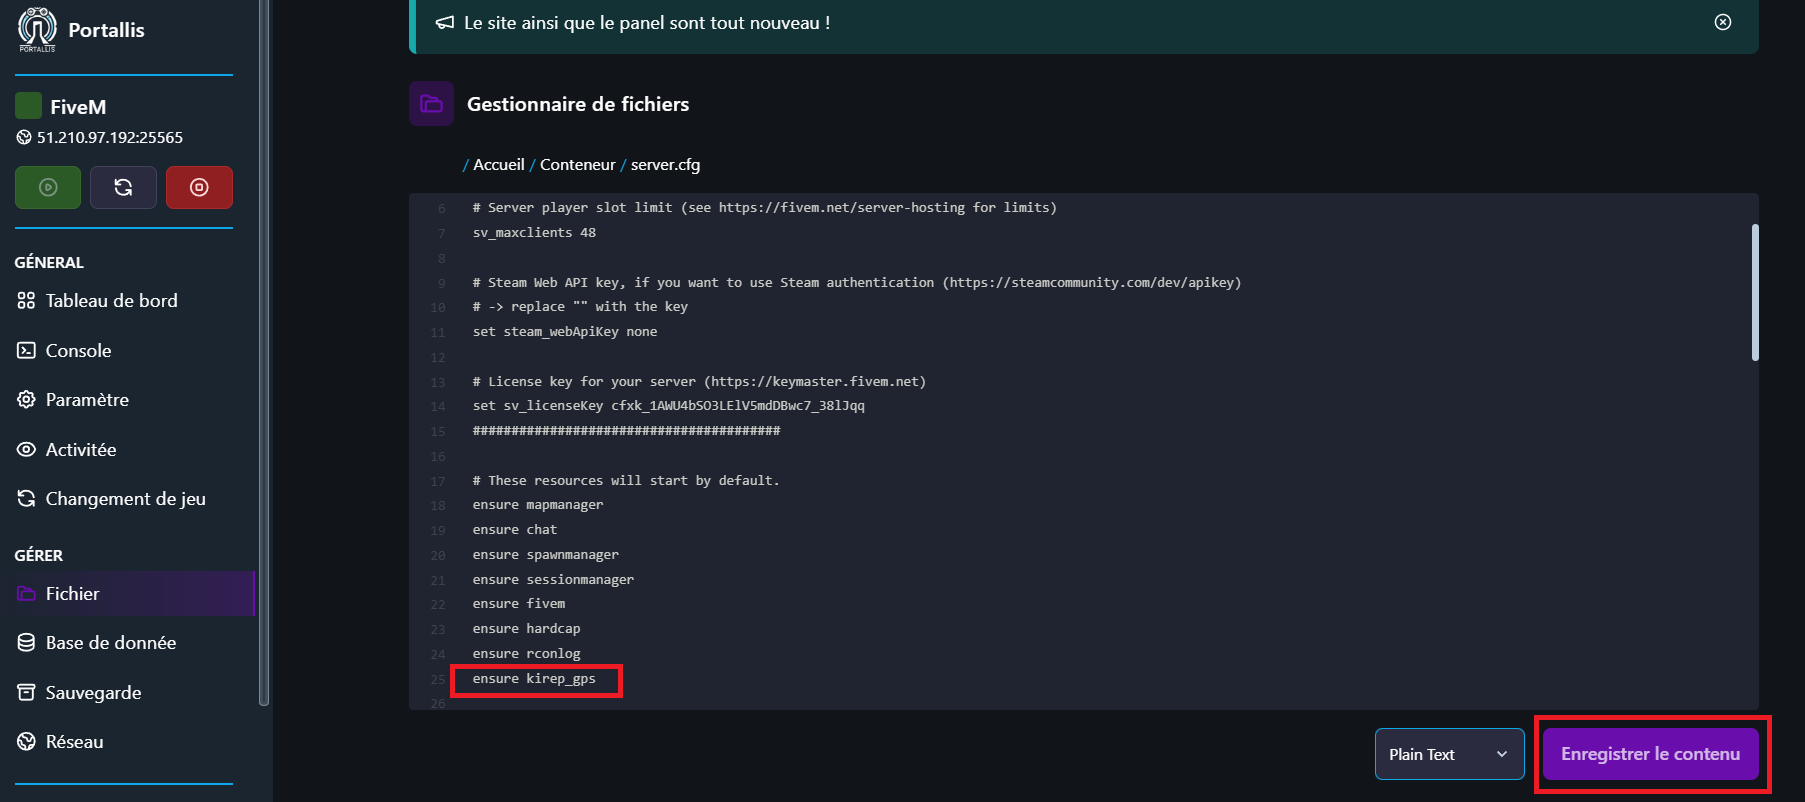
Task: Click the megaphone icon in the announcement banner
Action: [445, 23]
